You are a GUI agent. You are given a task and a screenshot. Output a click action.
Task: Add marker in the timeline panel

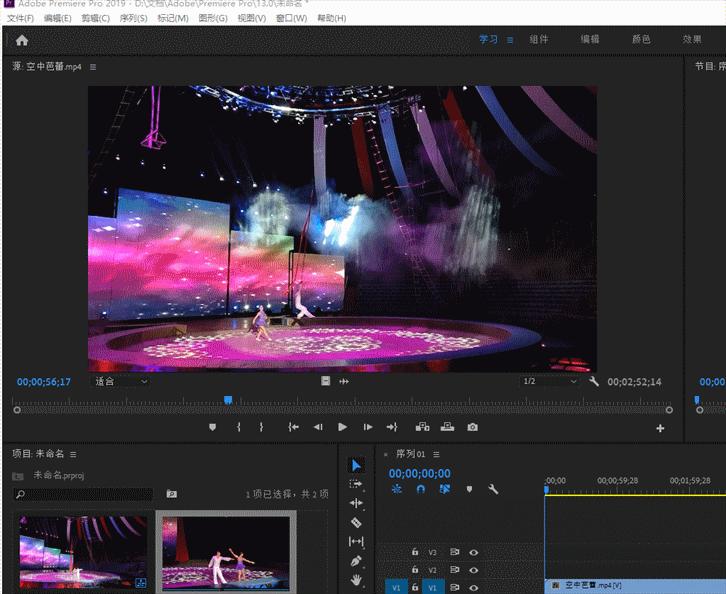click(469, 489)
